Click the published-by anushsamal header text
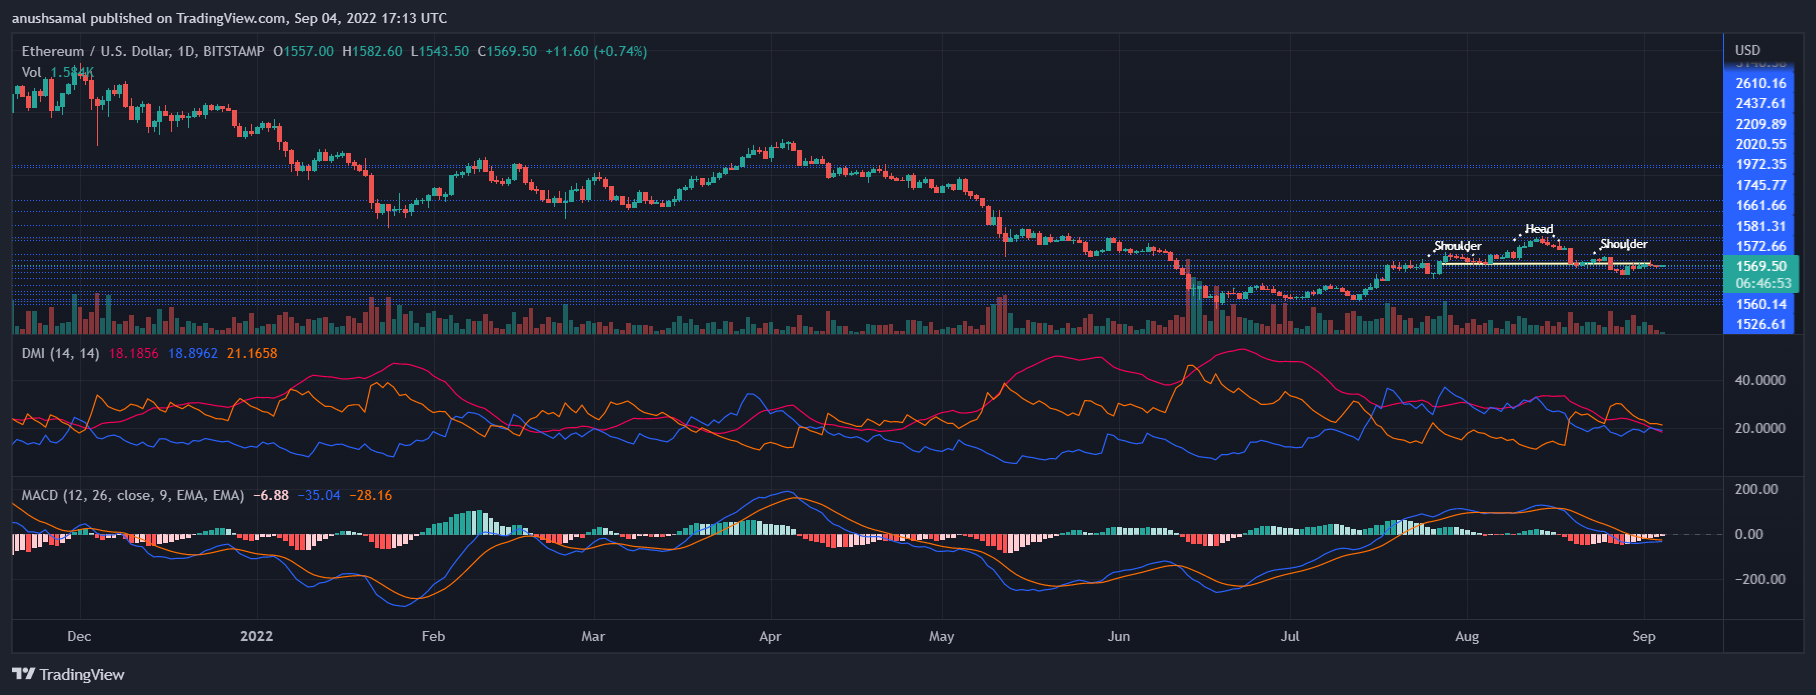Viewport: 1816px width, 695px height. [x=229, y=18]
